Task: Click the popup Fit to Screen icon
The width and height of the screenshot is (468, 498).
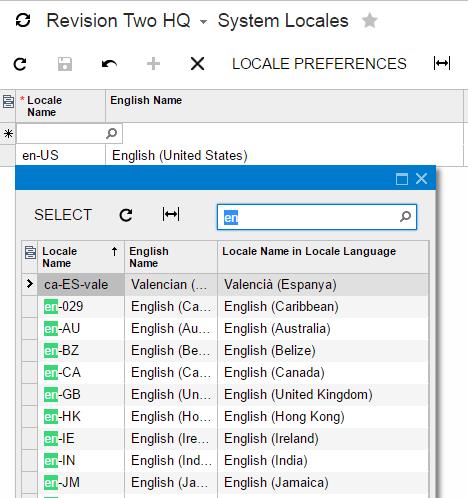Action: [x=171, y=214]
